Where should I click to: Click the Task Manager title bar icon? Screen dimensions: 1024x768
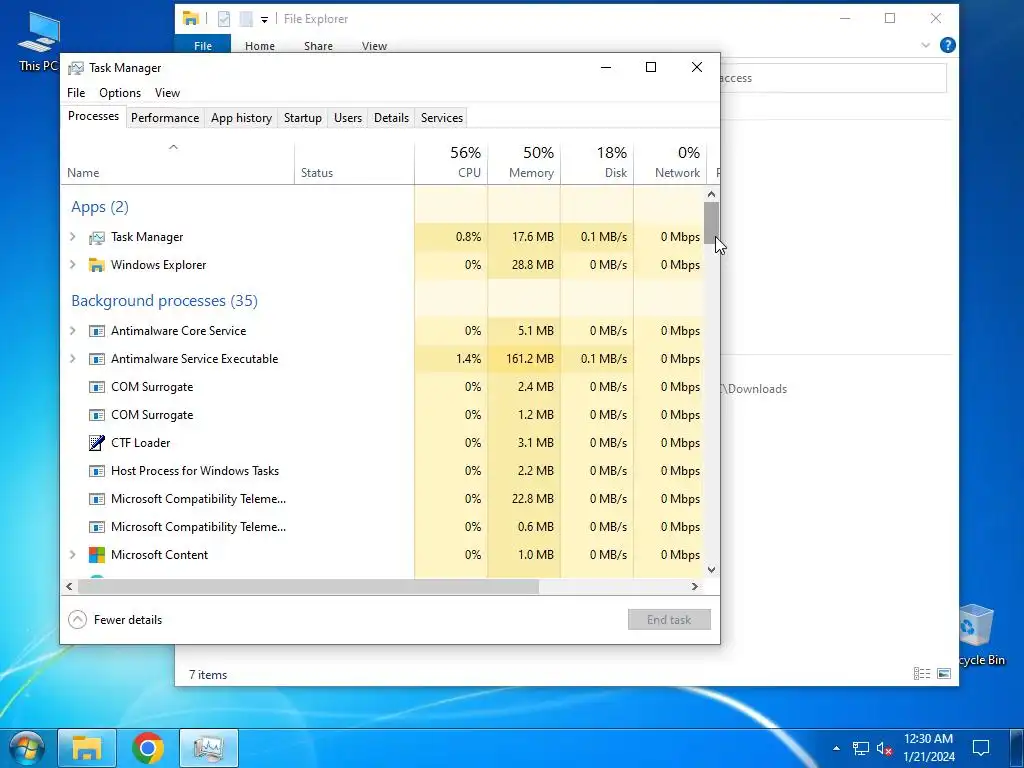click(x=76, y=68)
